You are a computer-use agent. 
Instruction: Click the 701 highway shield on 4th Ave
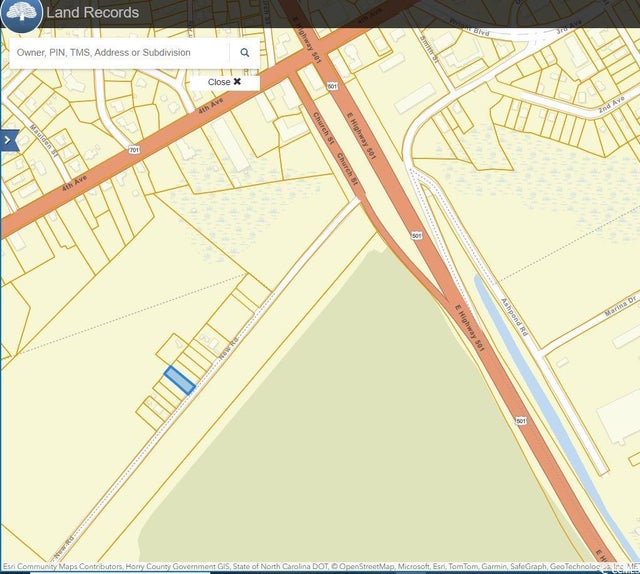click(133, 150)
